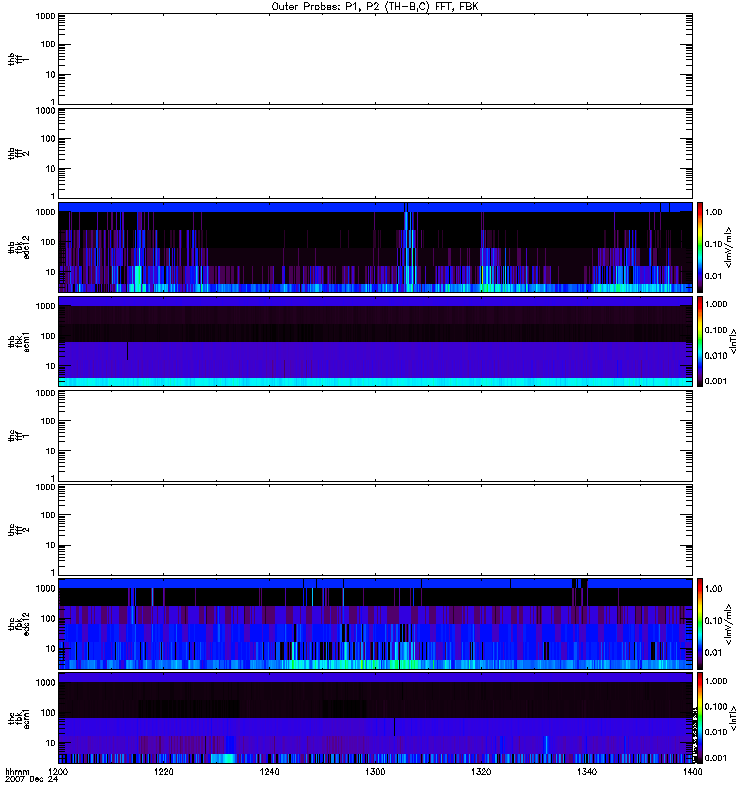Click the empty thb fff 1 plot panel

[375, 59]
